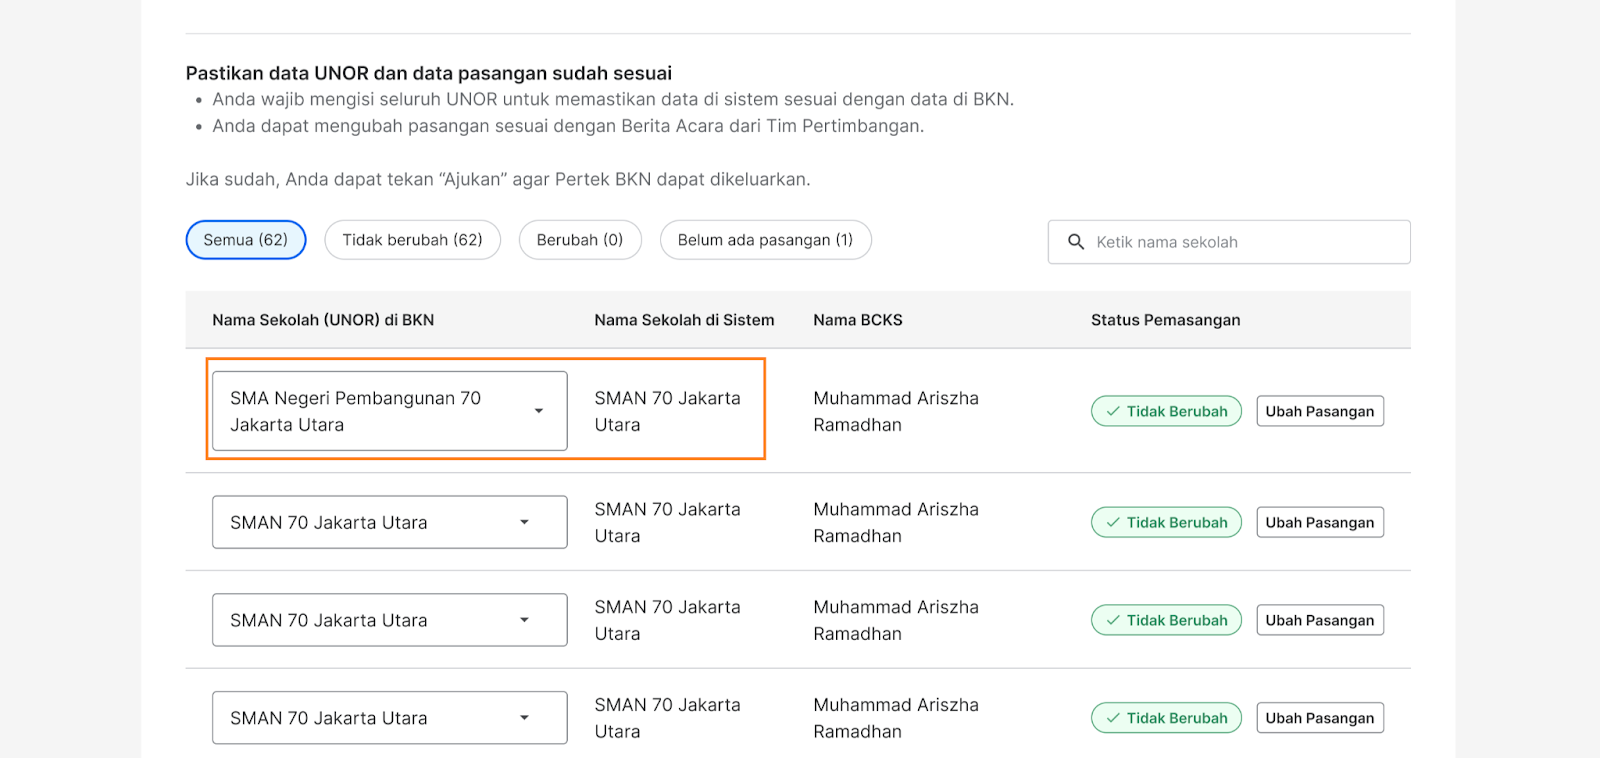Click Status Pemasangan column header

(x=1166, y=320)
